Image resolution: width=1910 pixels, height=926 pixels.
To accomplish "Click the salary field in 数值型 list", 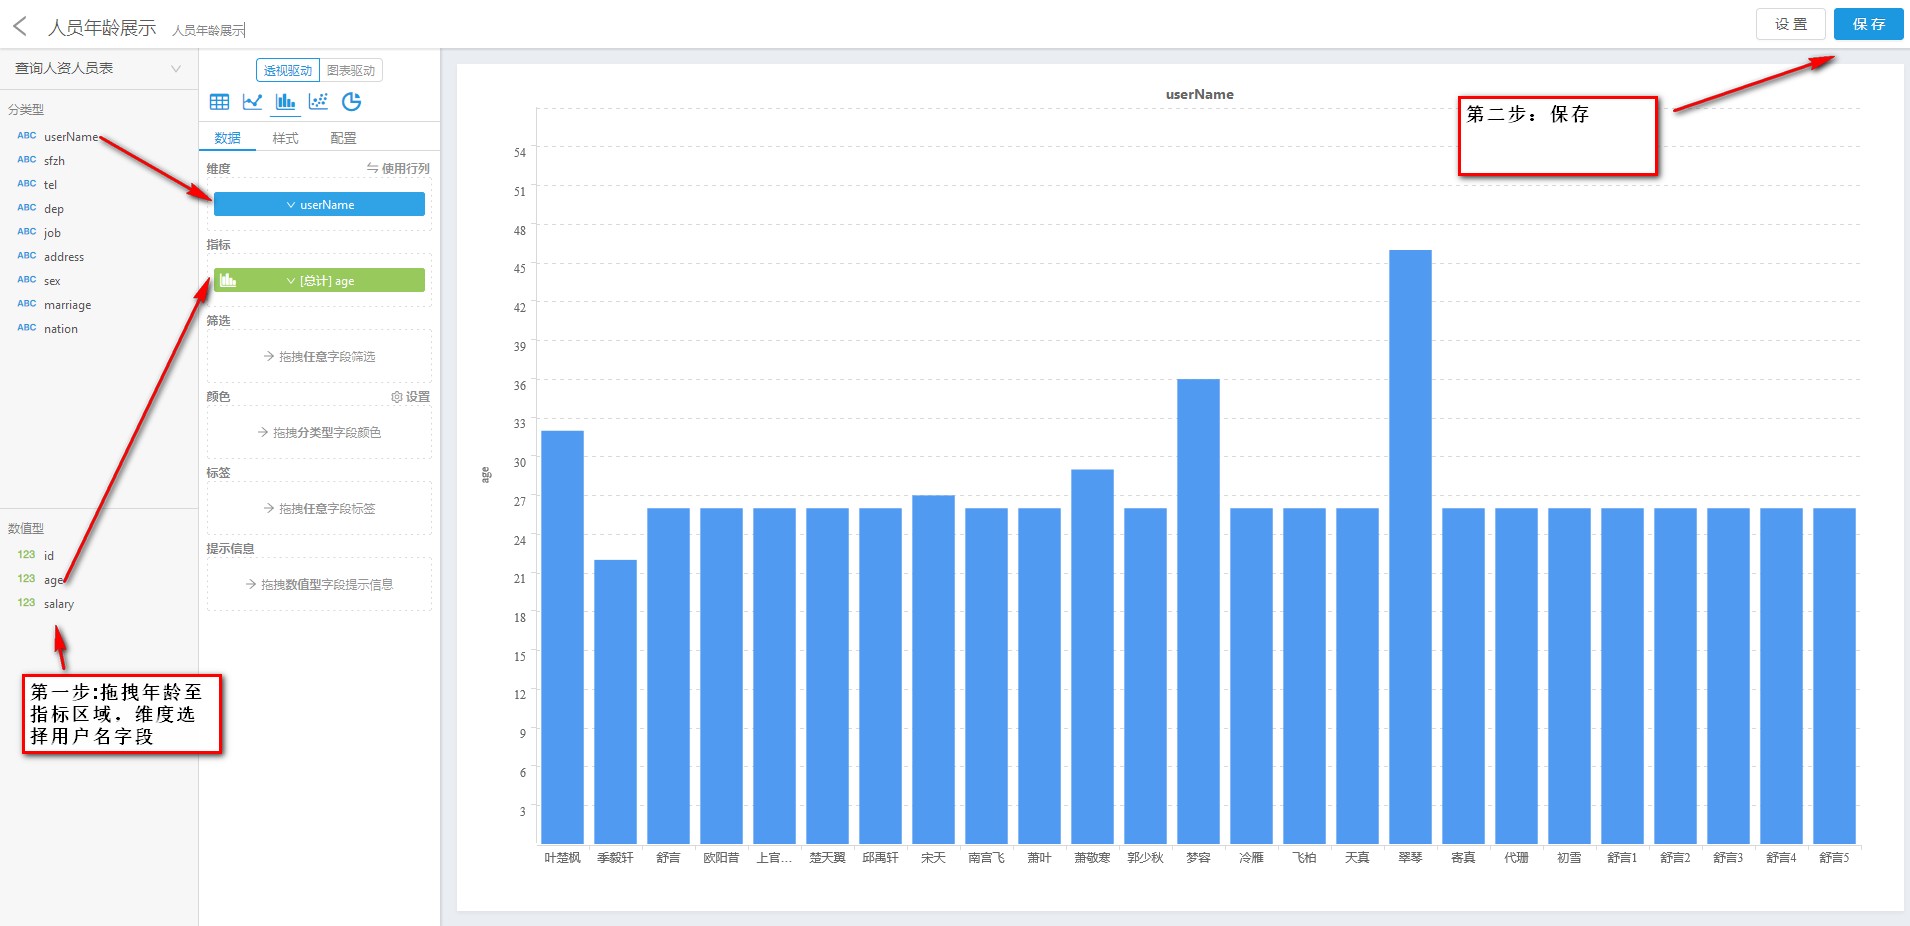I will [x=59, y=604].
